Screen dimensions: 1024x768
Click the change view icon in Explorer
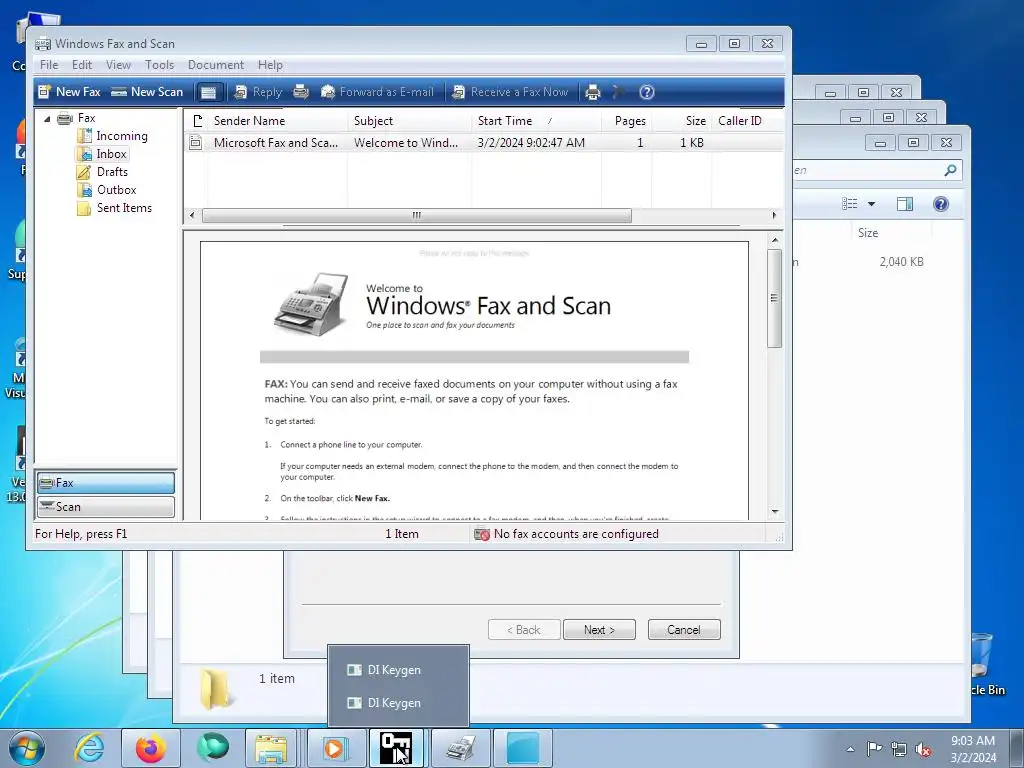(x=850, y=204)
